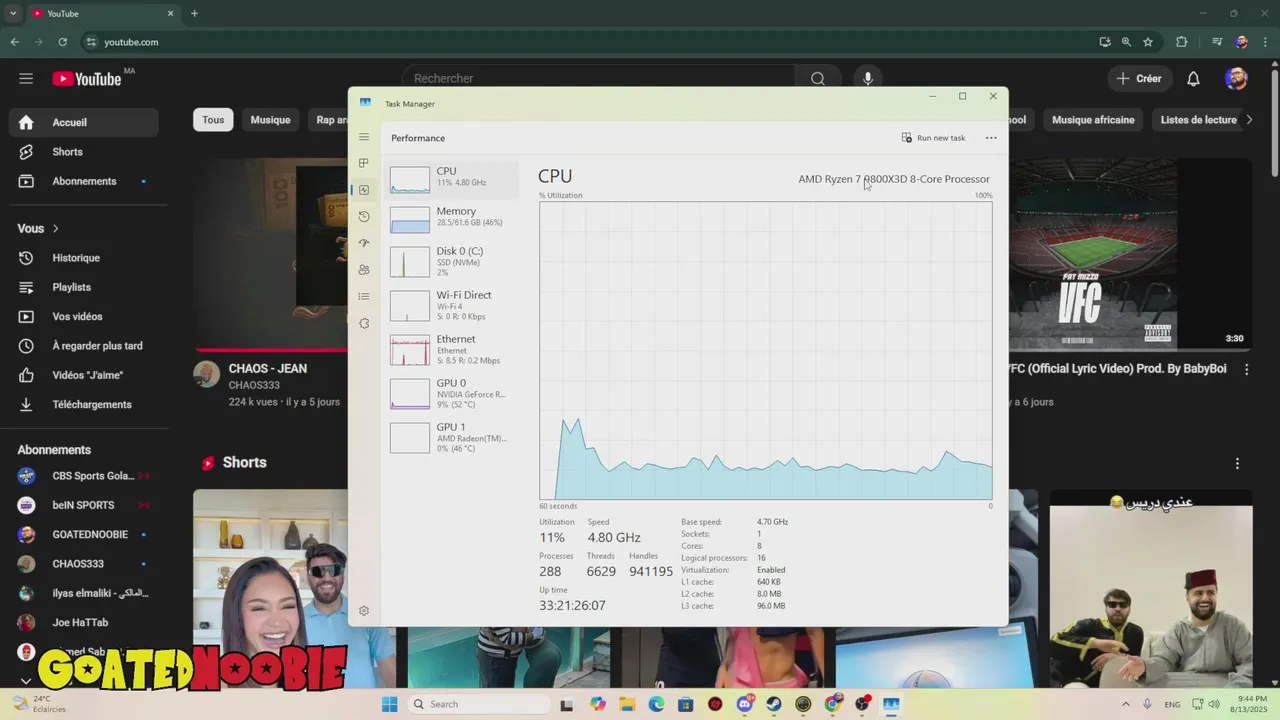Open Abonnements in YouTube sidebar
The height and width of the screenshot is (720, 1280).
84,181
